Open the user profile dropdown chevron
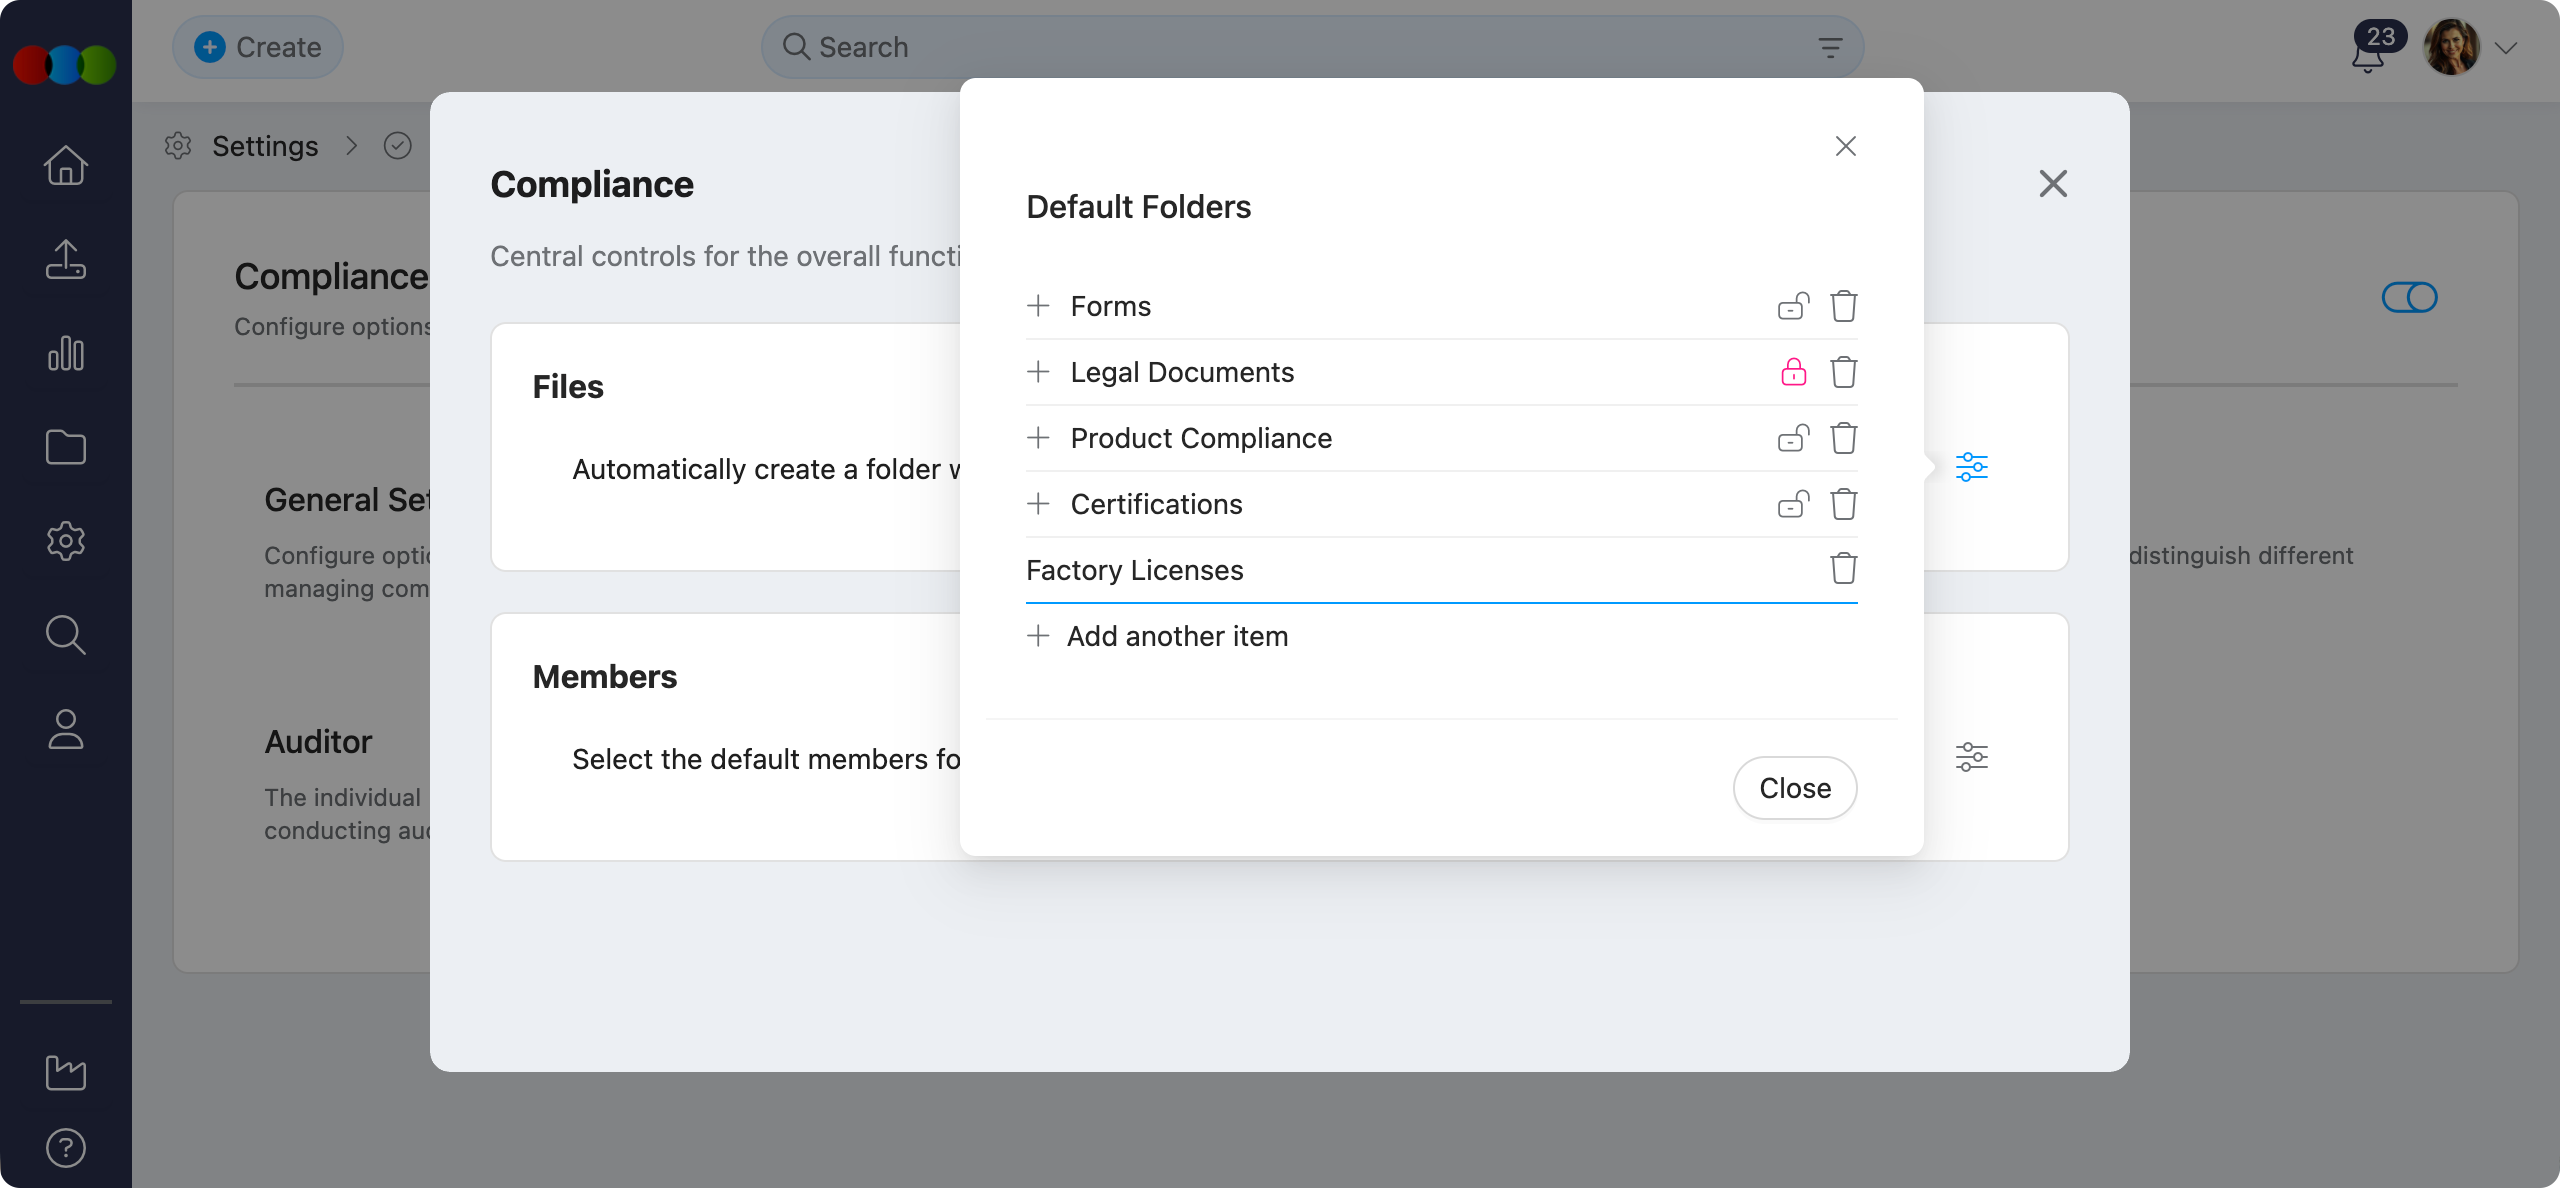The width and height of the screenshot is (2560, 1188). 2505,48
